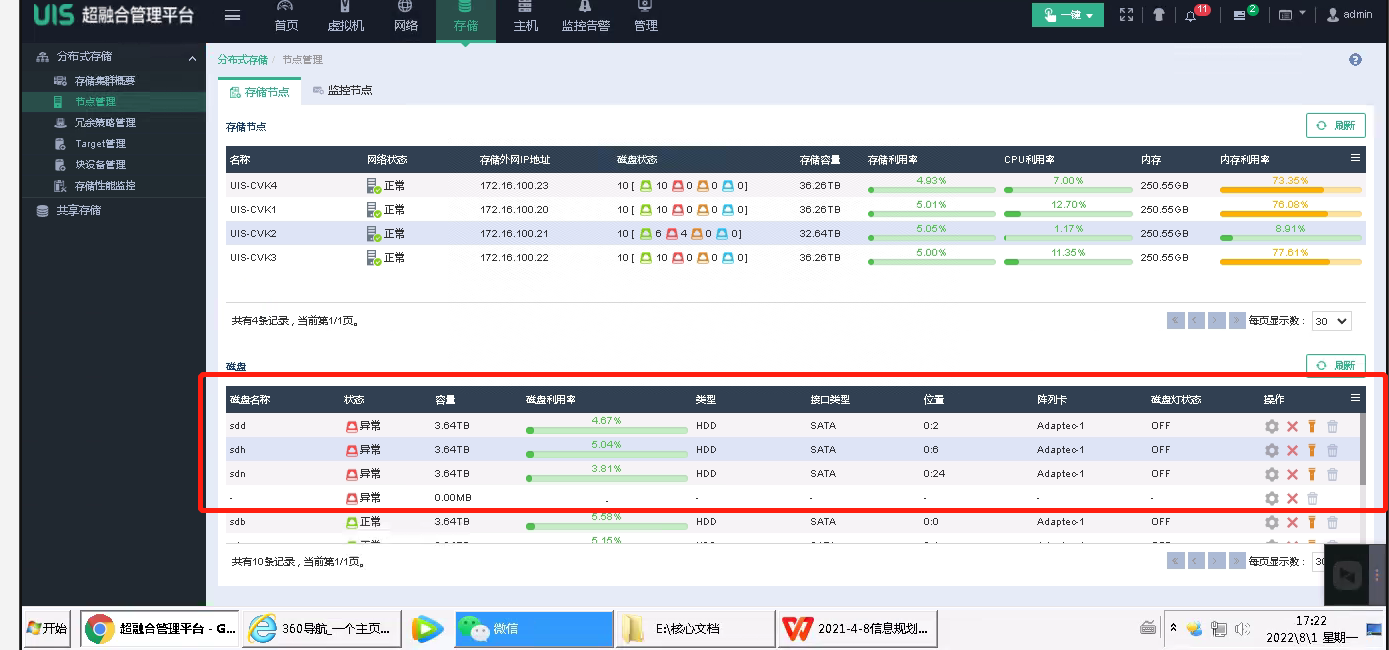
Task: Click the trash icon for the 0.00MB disk
Action: 1312,498
